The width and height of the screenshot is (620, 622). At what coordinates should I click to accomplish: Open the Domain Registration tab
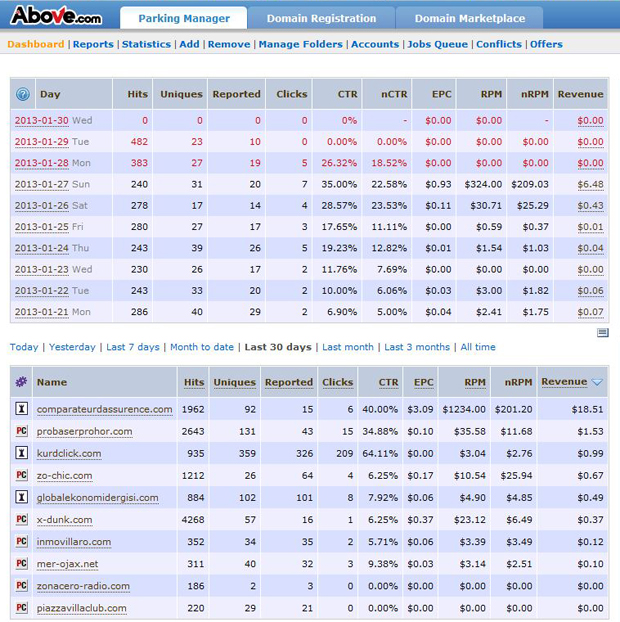(321, 18)
